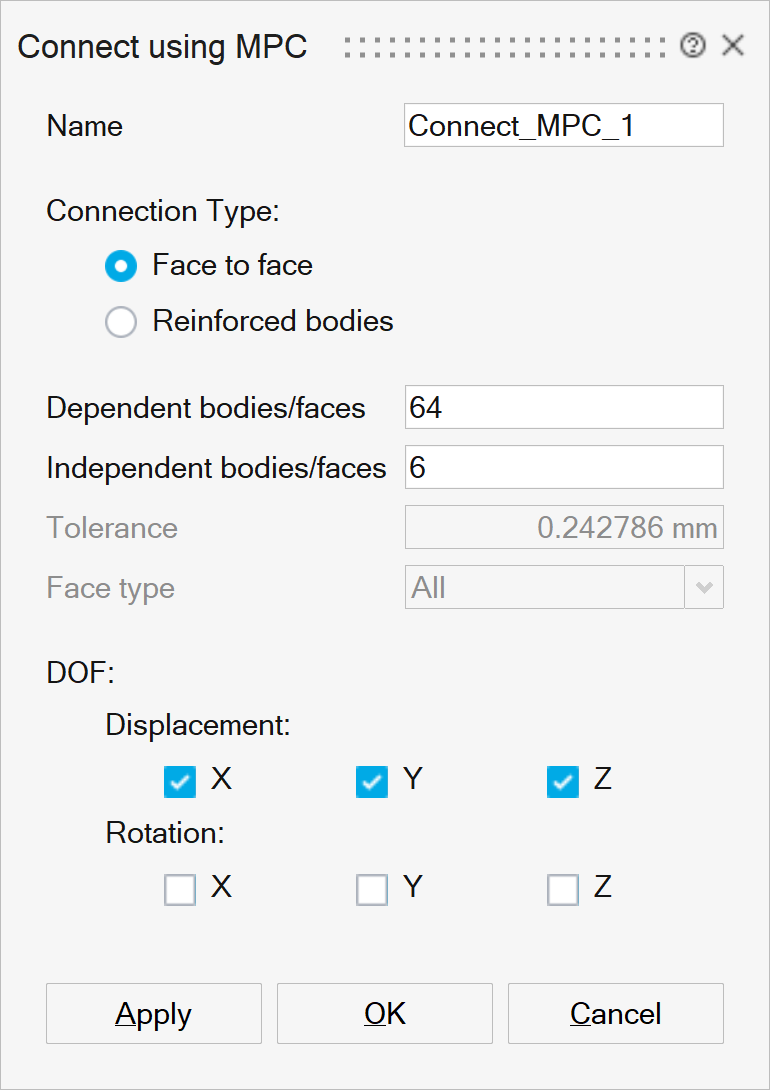Close the Connect using MPC dialog

(733, 46)
